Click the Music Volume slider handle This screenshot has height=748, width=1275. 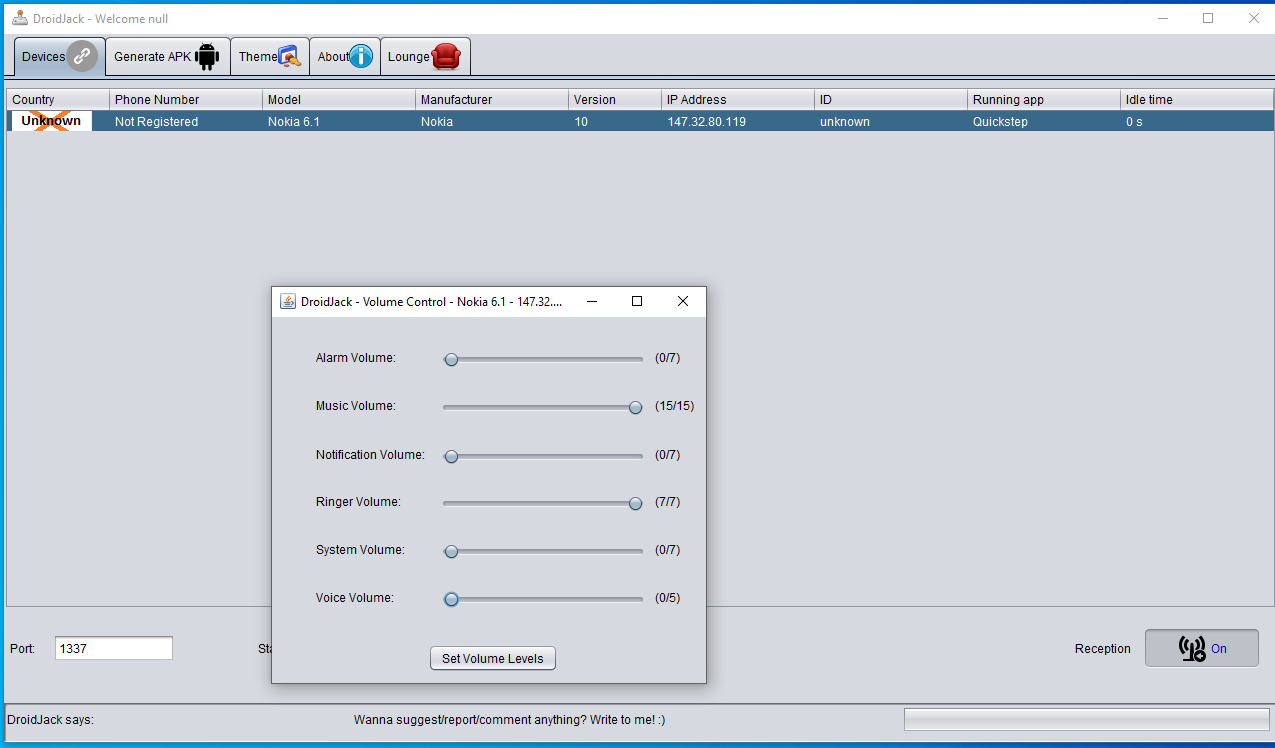pos(635,407)
